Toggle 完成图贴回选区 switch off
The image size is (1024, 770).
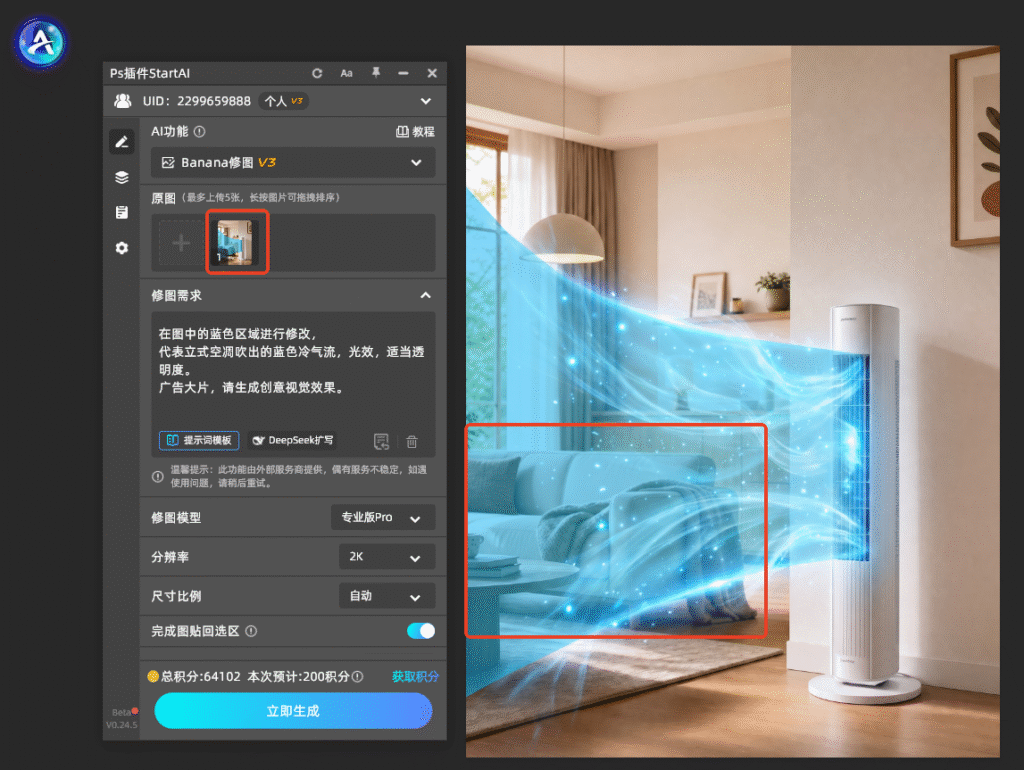pyautogui.click(x=421, y=631)
